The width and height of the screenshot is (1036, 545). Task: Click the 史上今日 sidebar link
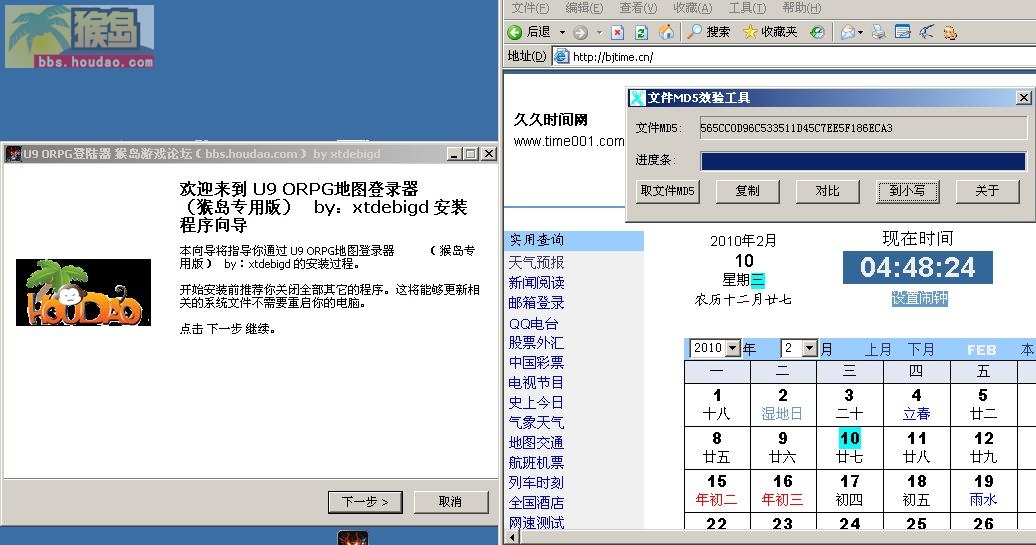tap(536, 403)
